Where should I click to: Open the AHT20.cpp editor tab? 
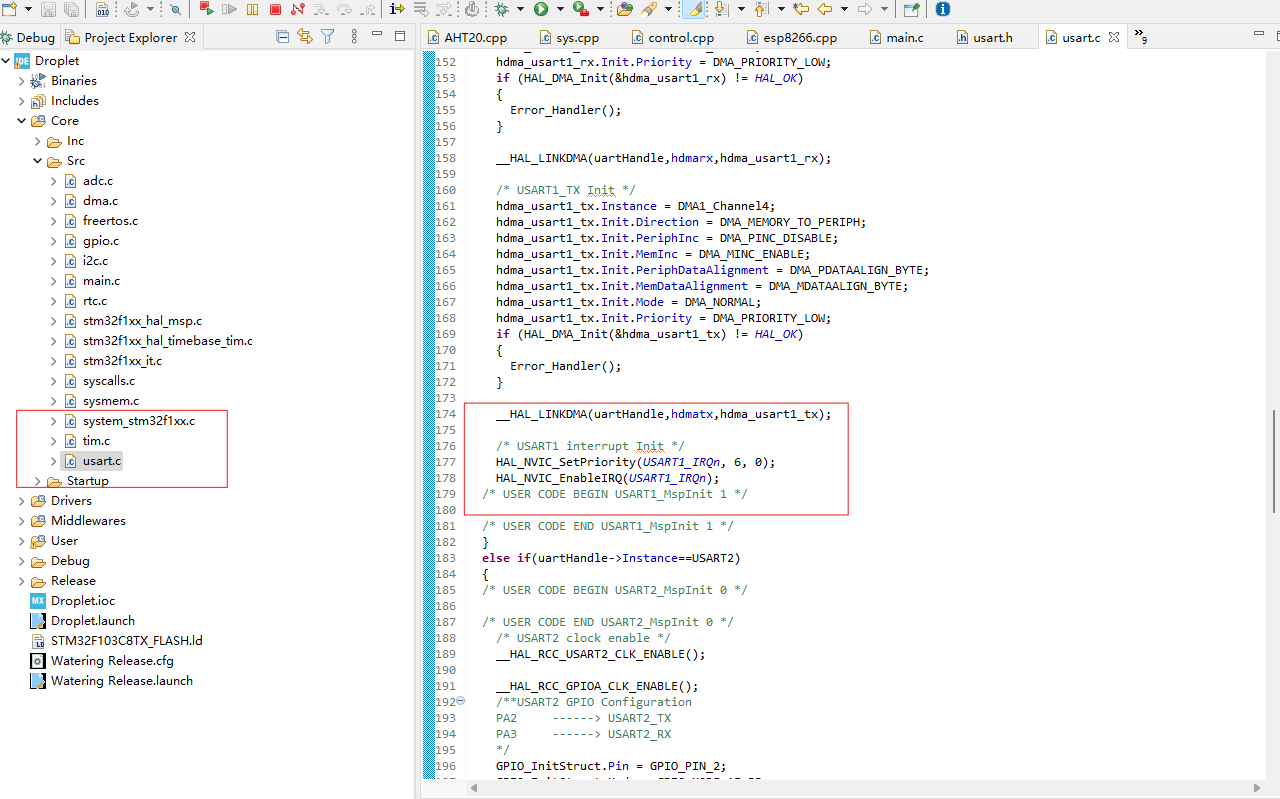468,37
